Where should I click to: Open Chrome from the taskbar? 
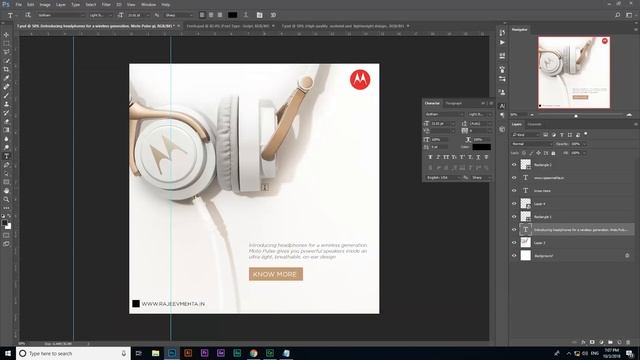[253, 353]
